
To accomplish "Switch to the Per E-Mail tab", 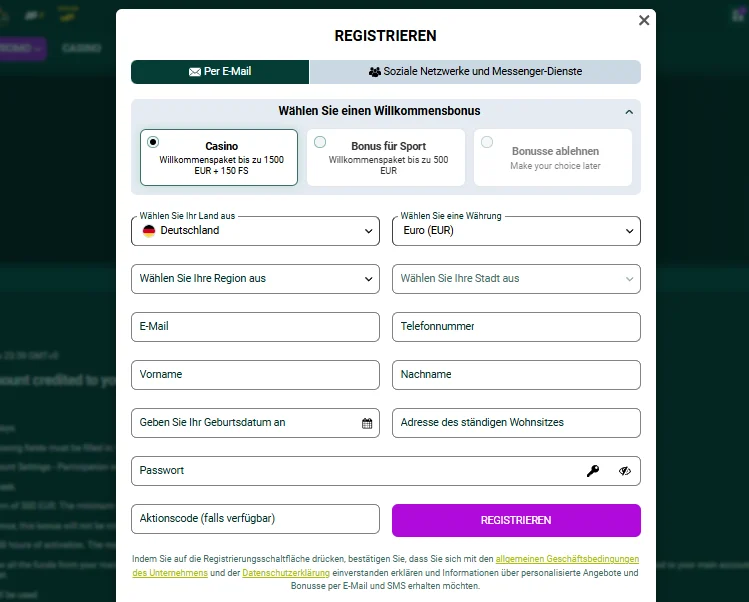I will pyautogui.click(x=220, y=72).
